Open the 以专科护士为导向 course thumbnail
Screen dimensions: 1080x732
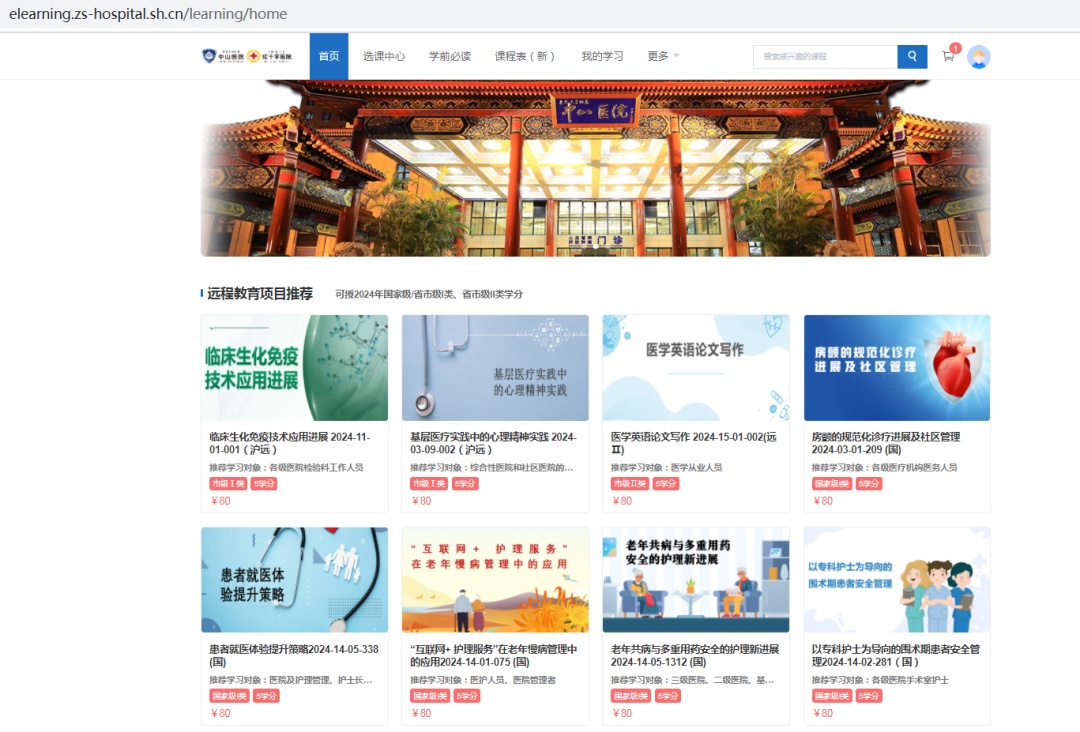pos(897,580)
